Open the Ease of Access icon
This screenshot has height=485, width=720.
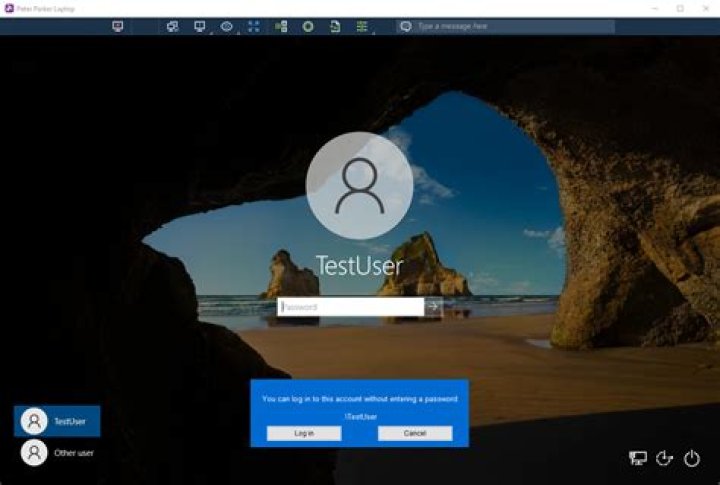coord(664,459)
